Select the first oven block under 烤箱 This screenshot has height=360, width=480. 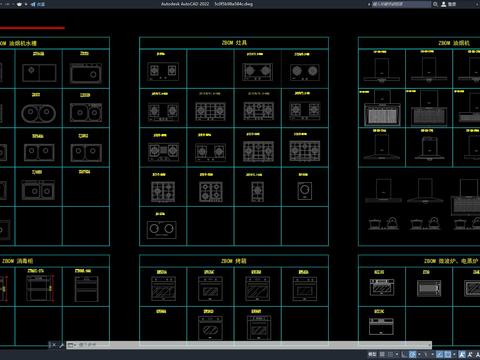point(163,289)
